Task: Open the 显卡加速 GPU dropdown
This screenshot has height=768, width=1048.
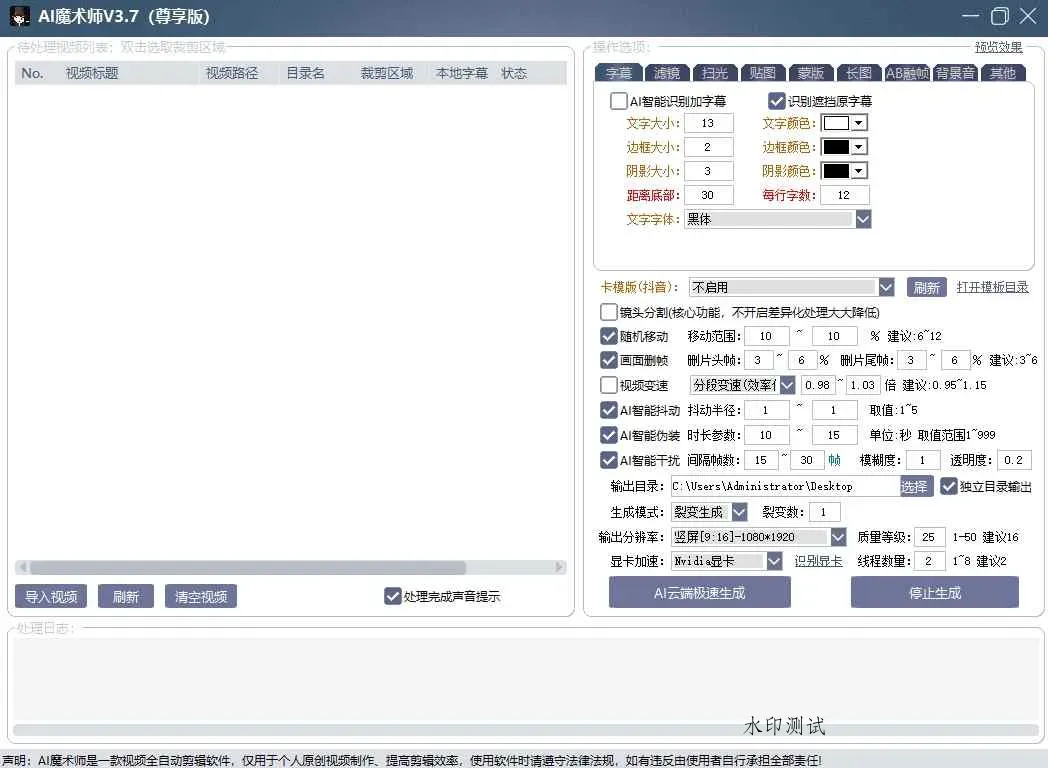Action: click(x=772, y=561)
